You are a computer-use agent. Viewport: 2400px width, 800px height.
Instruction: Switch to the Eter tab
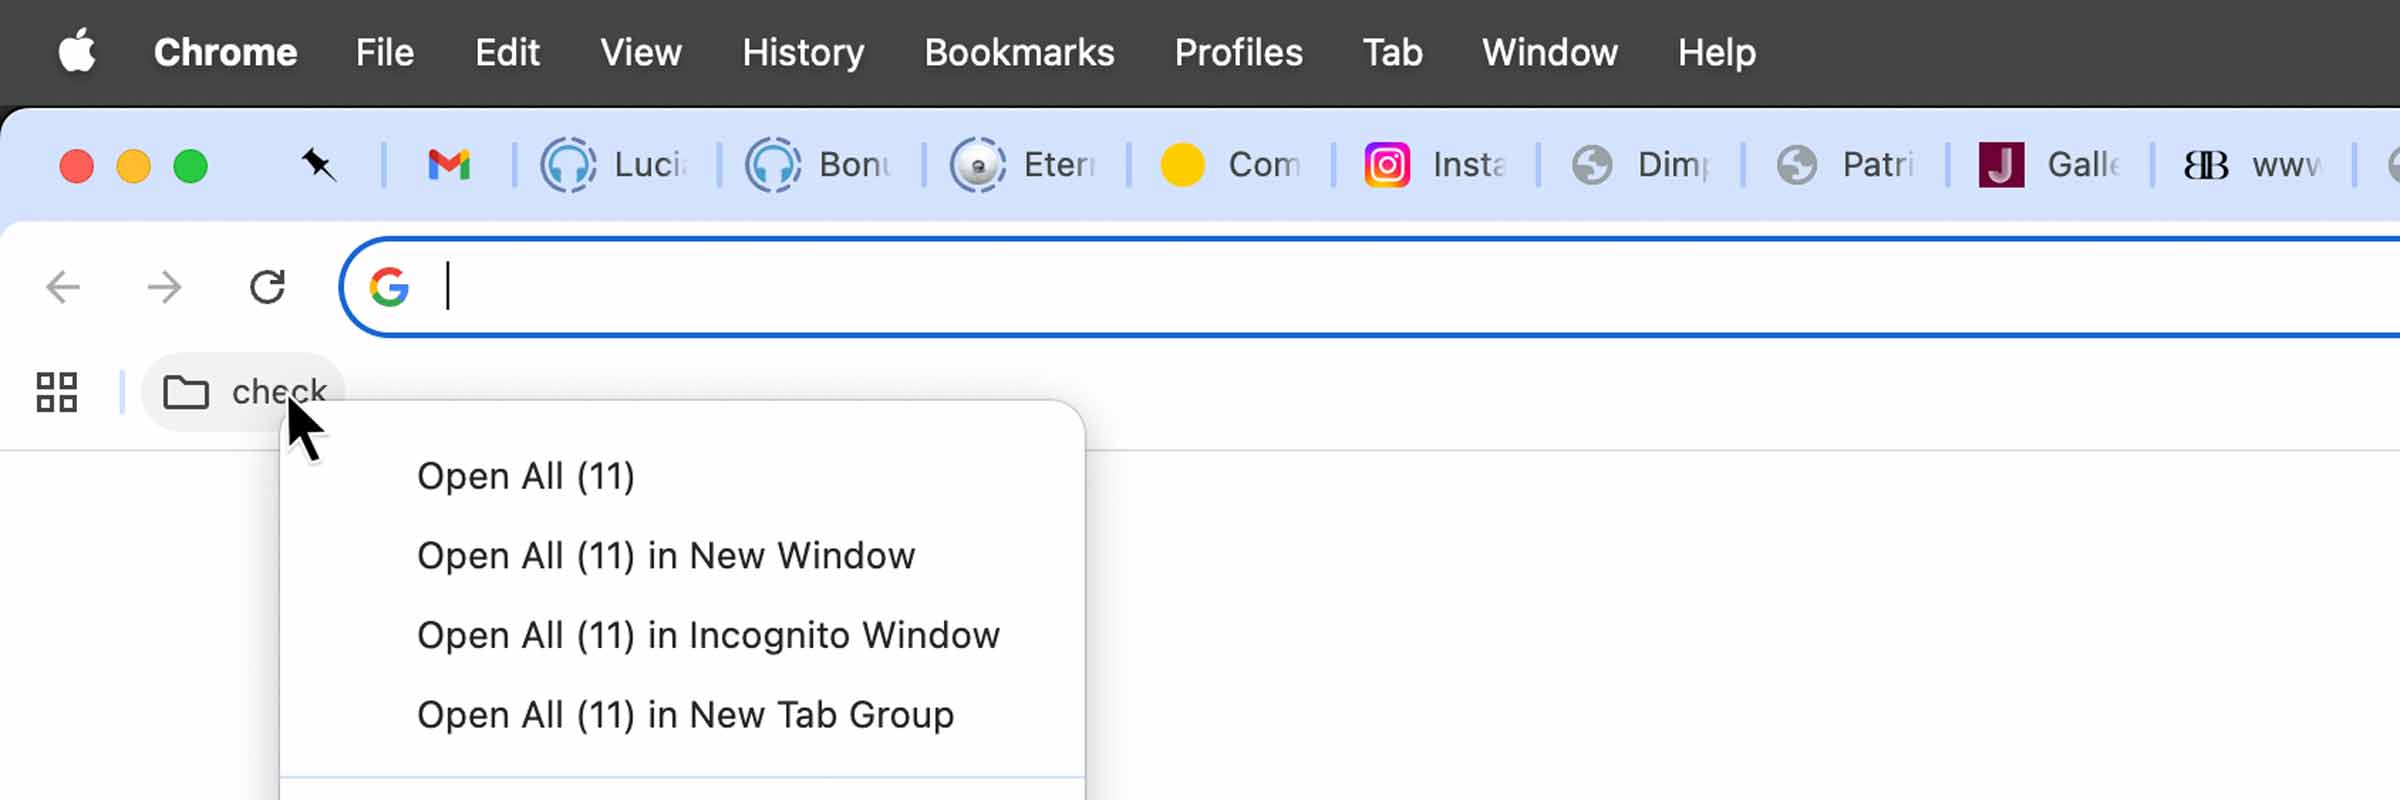tap(1025, 165)
